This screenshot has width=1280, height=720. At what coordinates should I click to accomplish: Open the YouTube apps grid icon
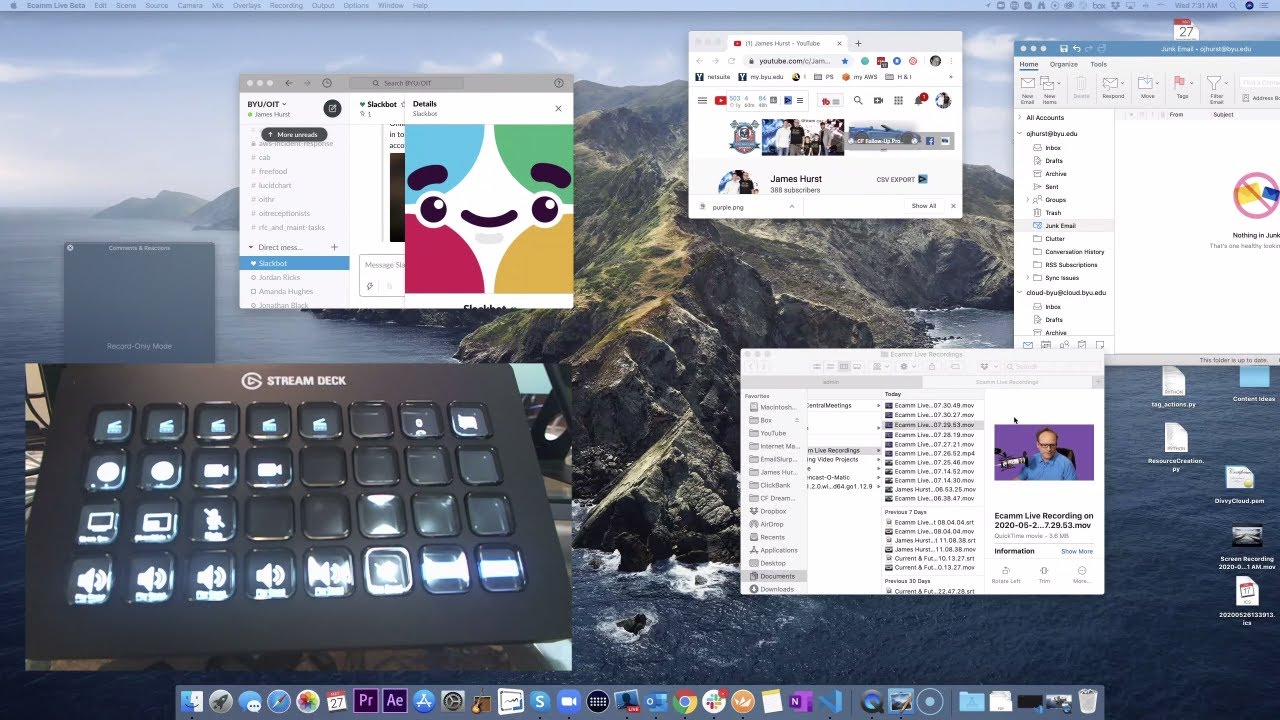[x=897, y=100]
